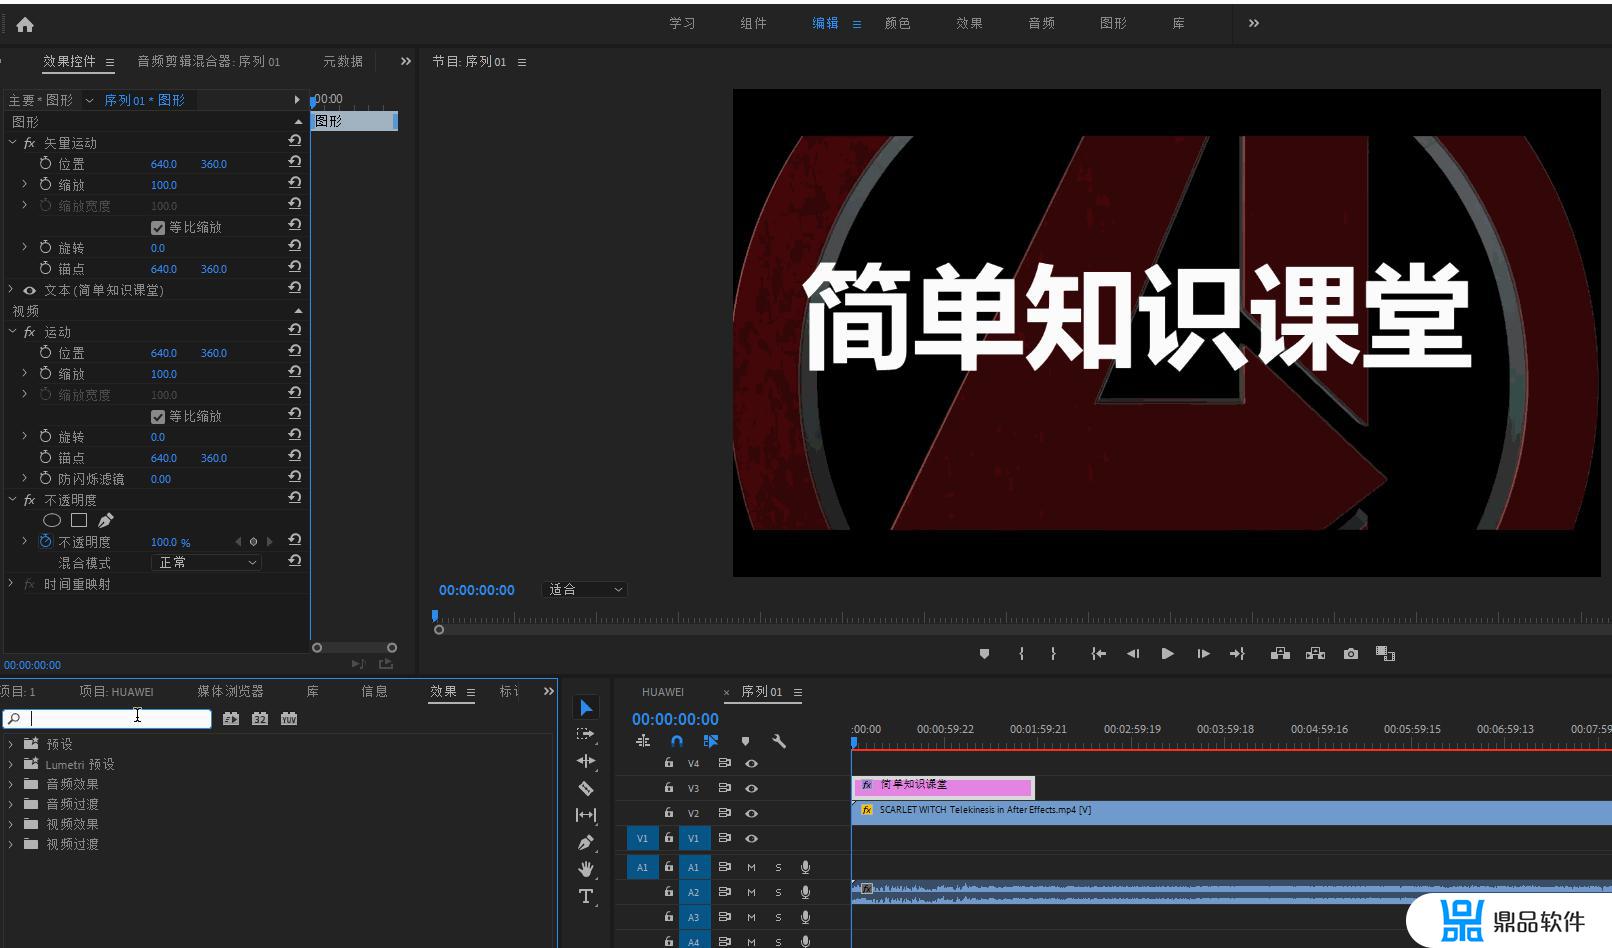Image resolution: width=1612 pixels, height=948 pixels.
Task: Add marker in timeline header
Action: [745, 741]
